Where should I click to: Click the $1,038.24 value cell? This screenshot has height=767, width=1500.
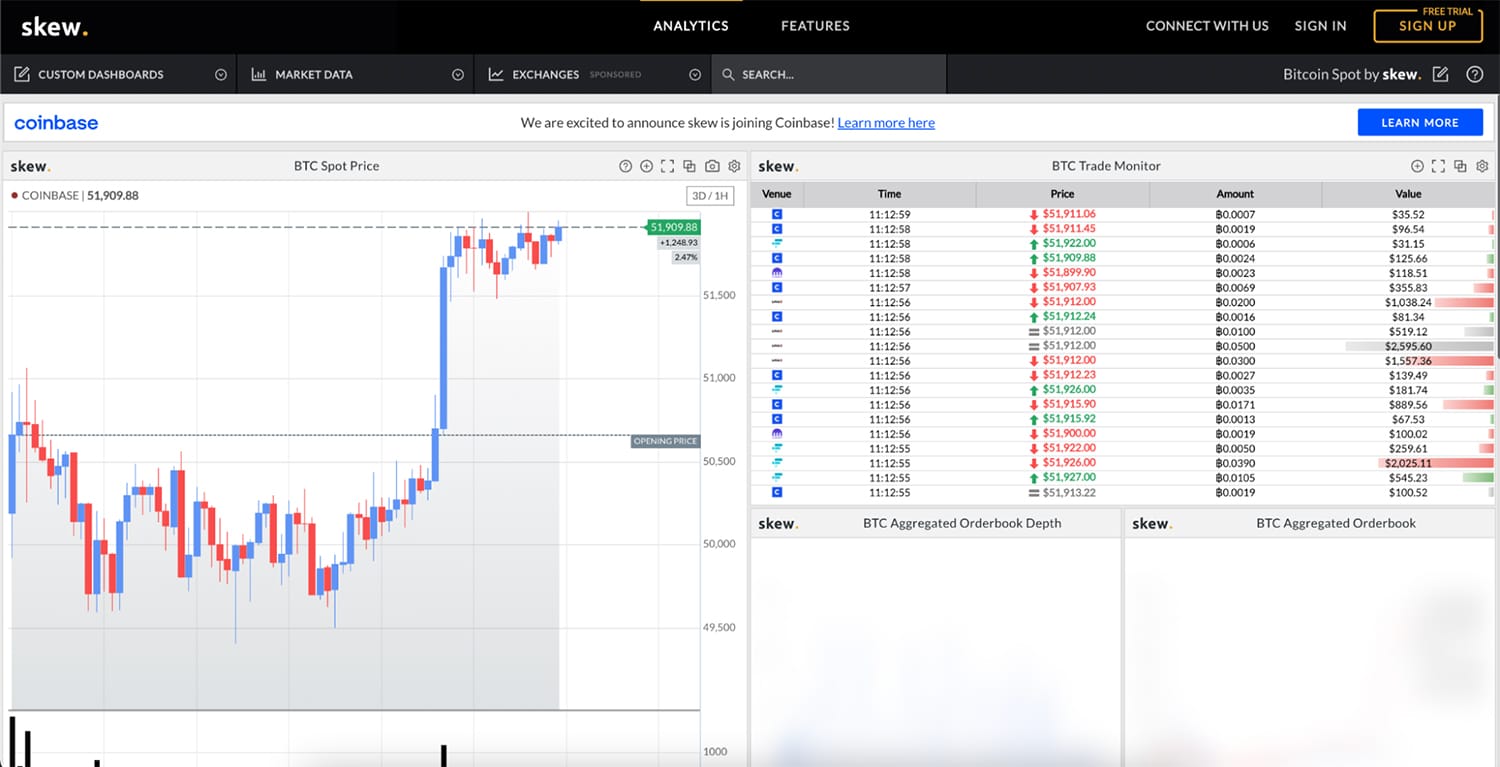pos(1408,302)
